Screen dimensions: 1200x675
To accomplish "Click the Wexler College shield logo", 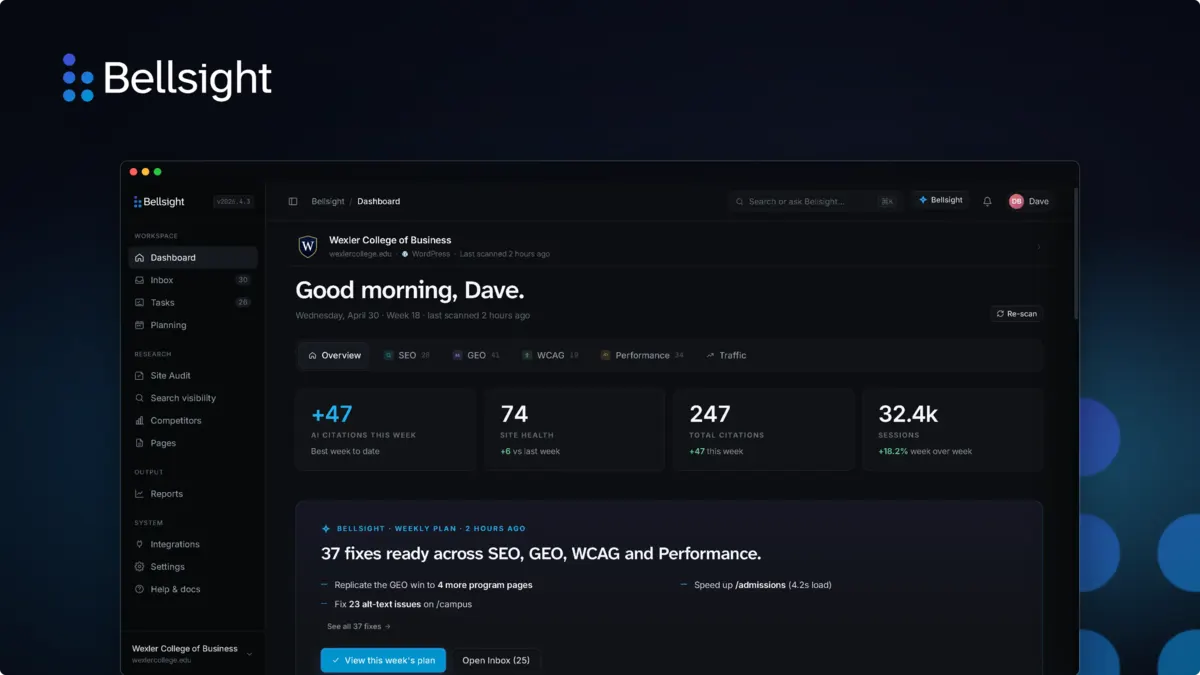I will (x=308, y=246).
